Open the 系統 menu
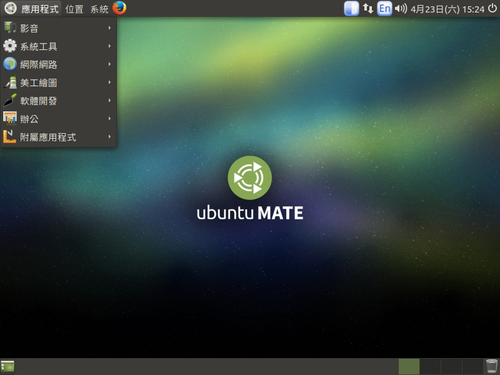Image resolution: width=500 pixels, height=375 pixels. [99, 9]
